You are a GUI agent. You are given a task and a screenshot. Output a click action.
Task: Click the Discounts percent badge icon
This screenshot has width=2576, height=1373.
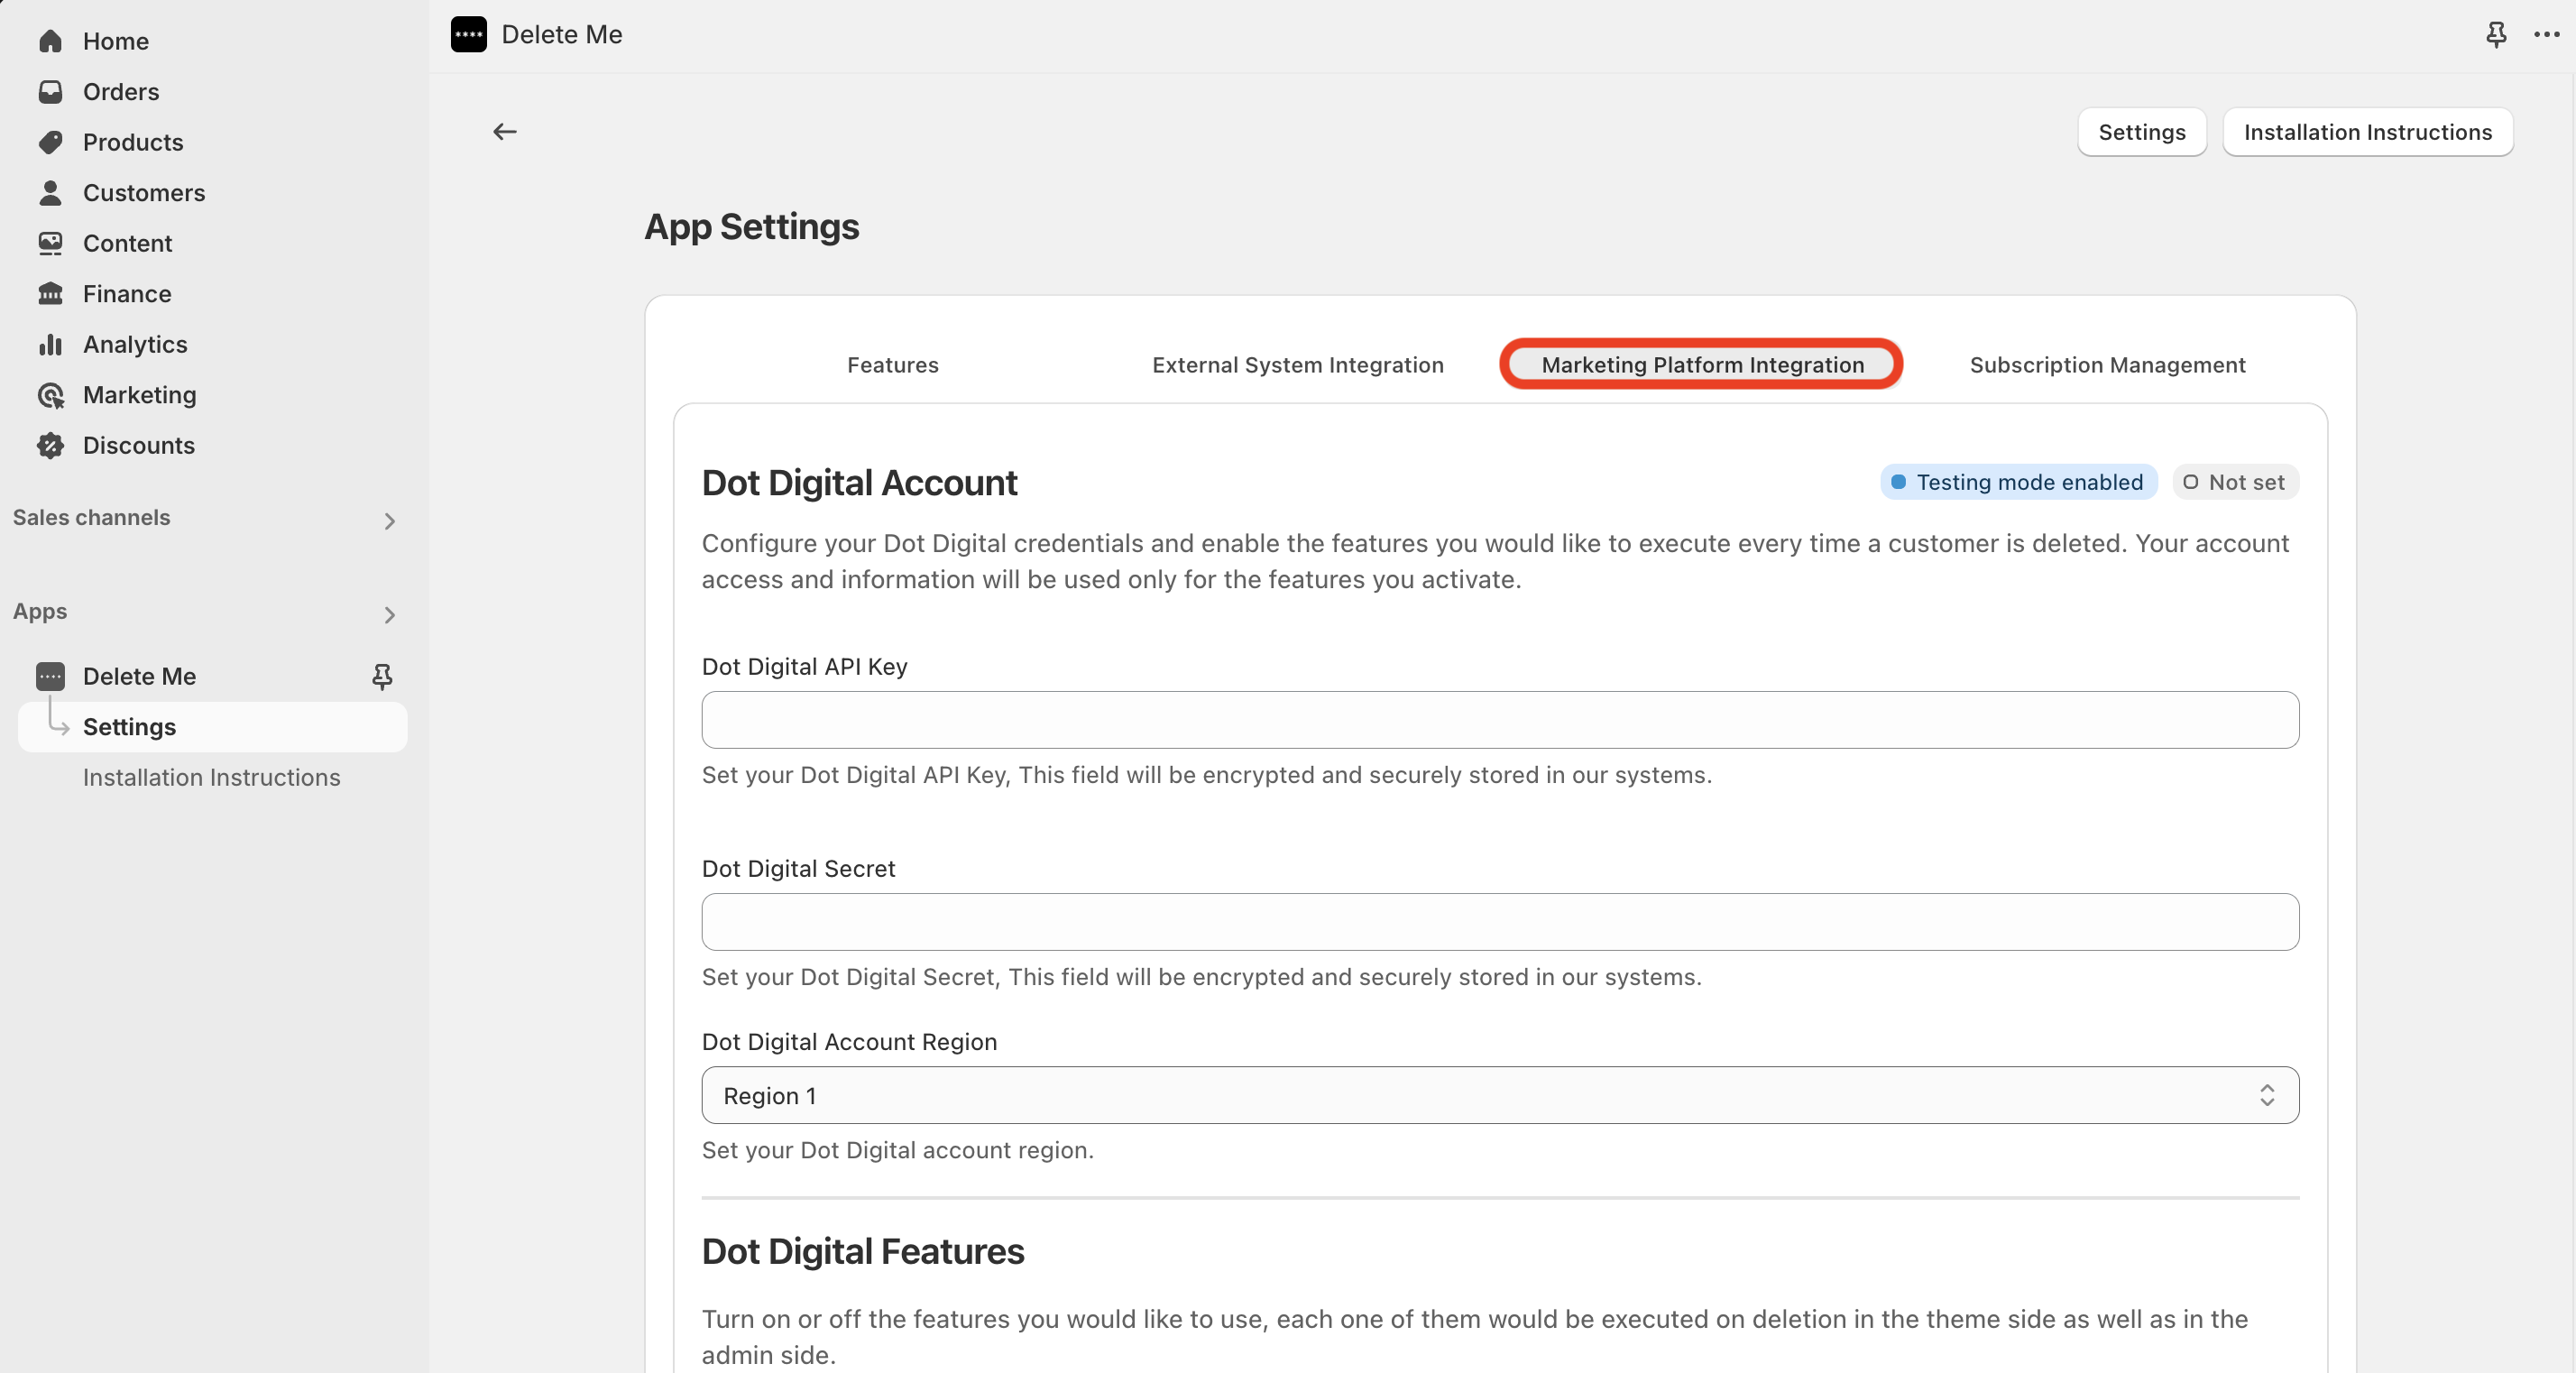tap(50, 445)
